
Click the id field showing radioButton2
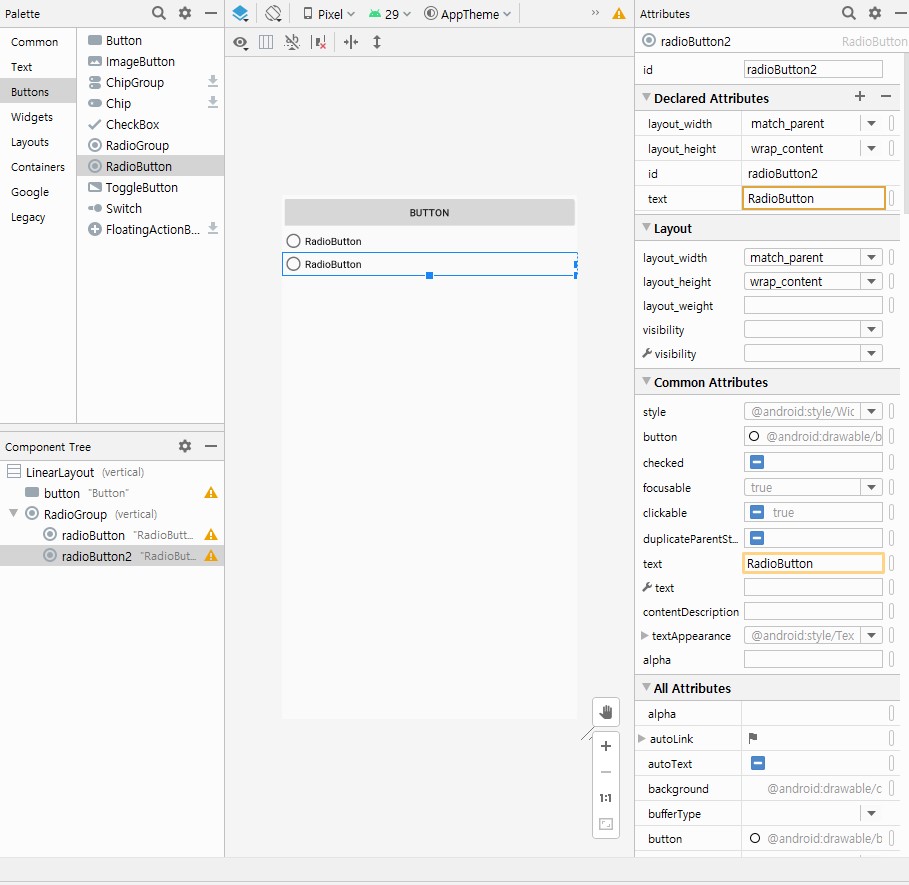(813, 70)
